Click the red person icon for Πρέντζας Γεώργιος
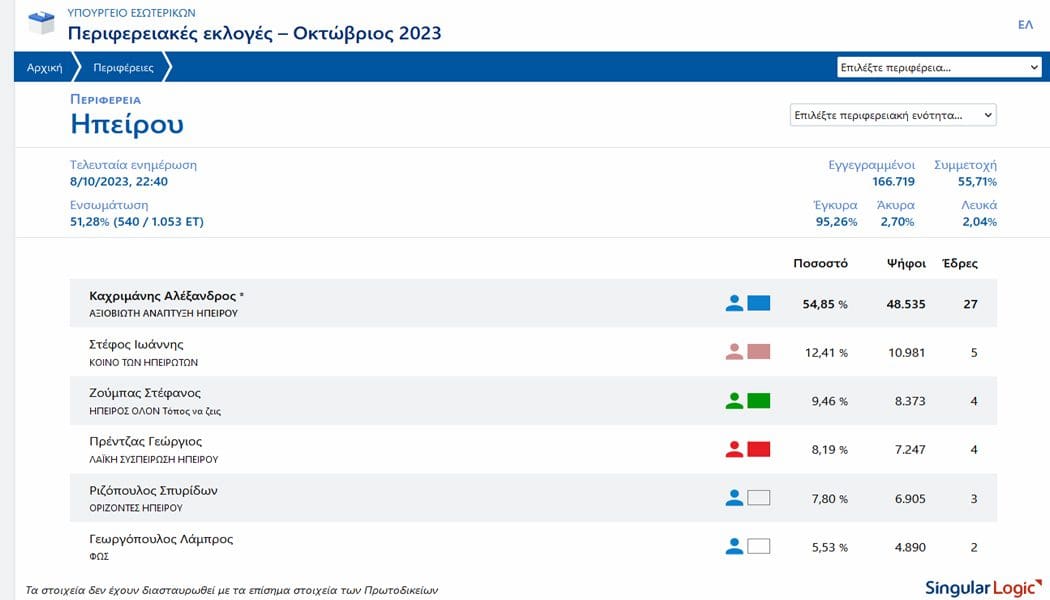This screenshot has height=600, width=1050. [734, 449]
